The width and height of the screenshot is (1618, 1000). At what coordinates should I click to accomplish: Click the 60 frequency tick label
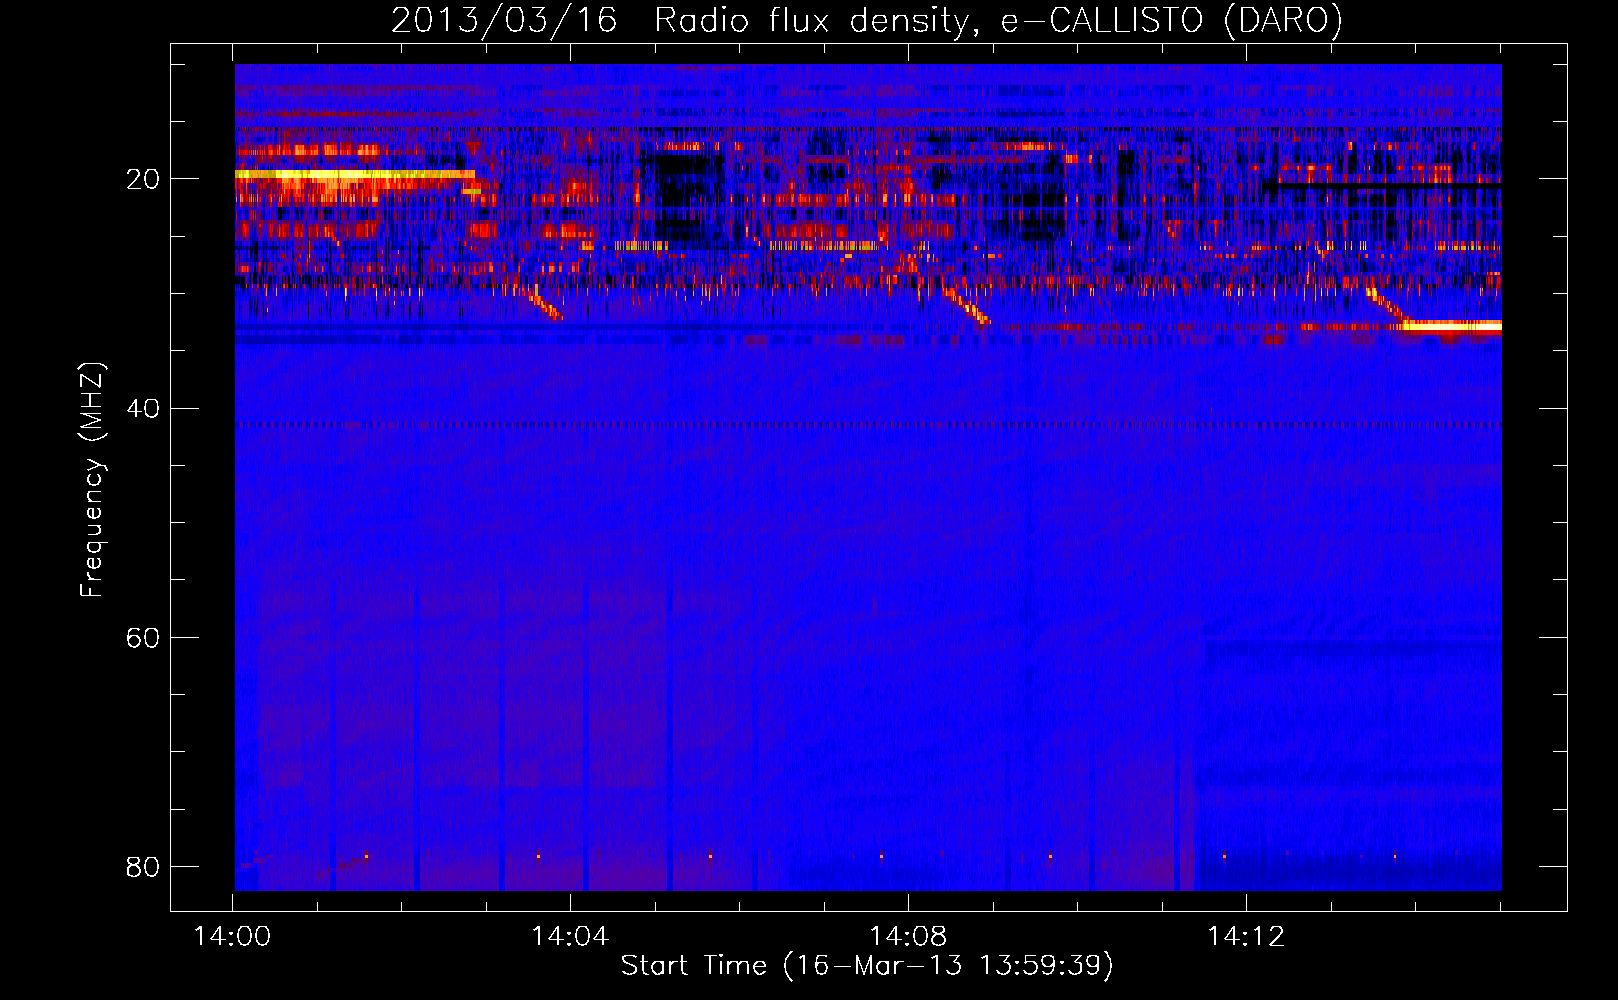143,637
